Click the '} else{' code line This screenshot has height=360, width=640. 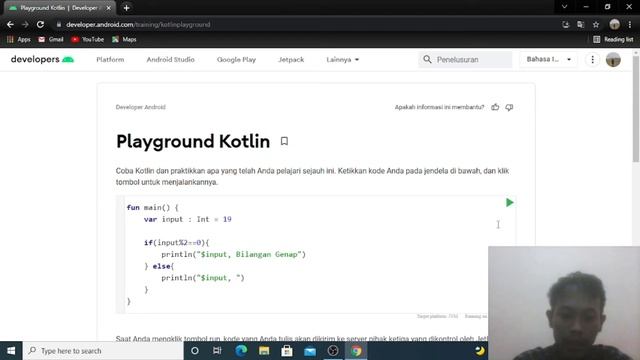[159, 267]
